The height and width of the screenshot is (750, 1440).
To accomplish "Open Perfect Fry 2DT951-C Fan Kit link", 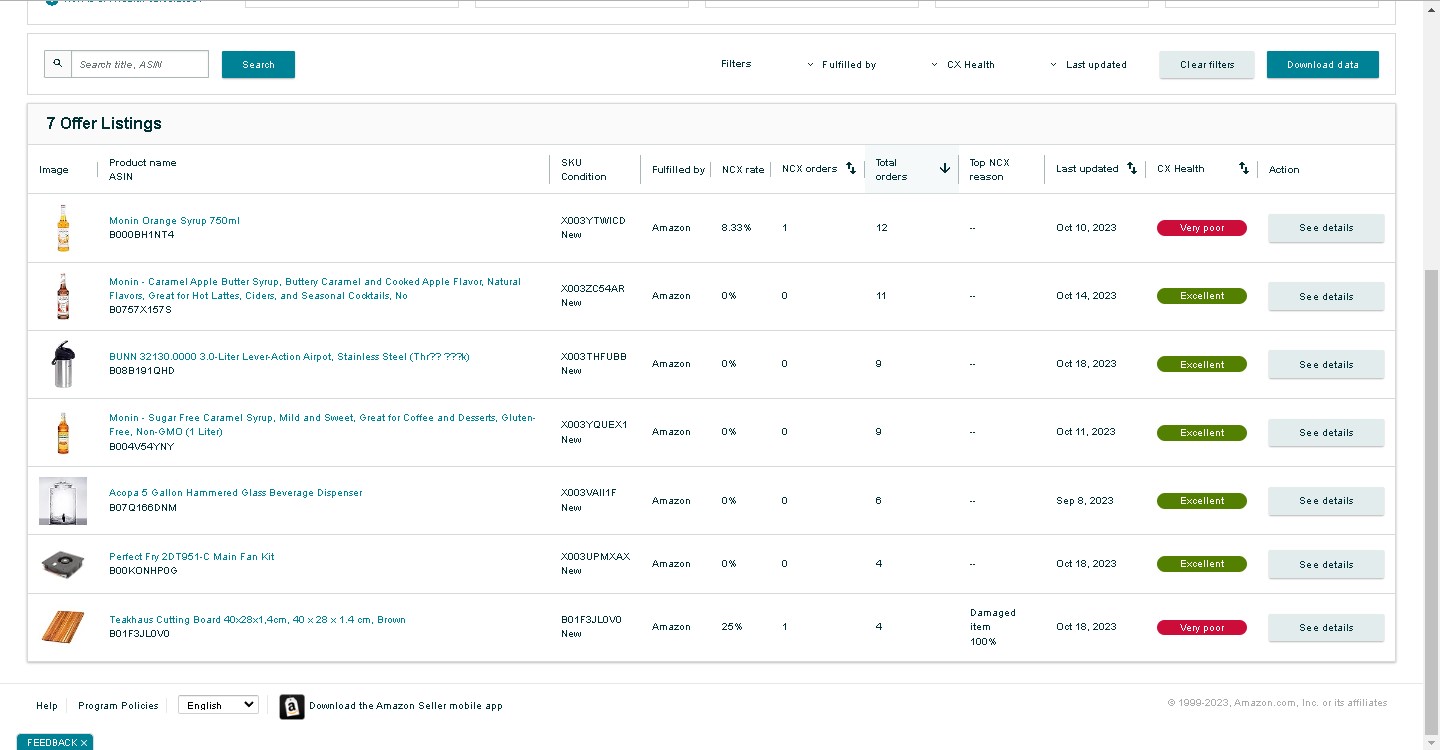I will (192, 557).
